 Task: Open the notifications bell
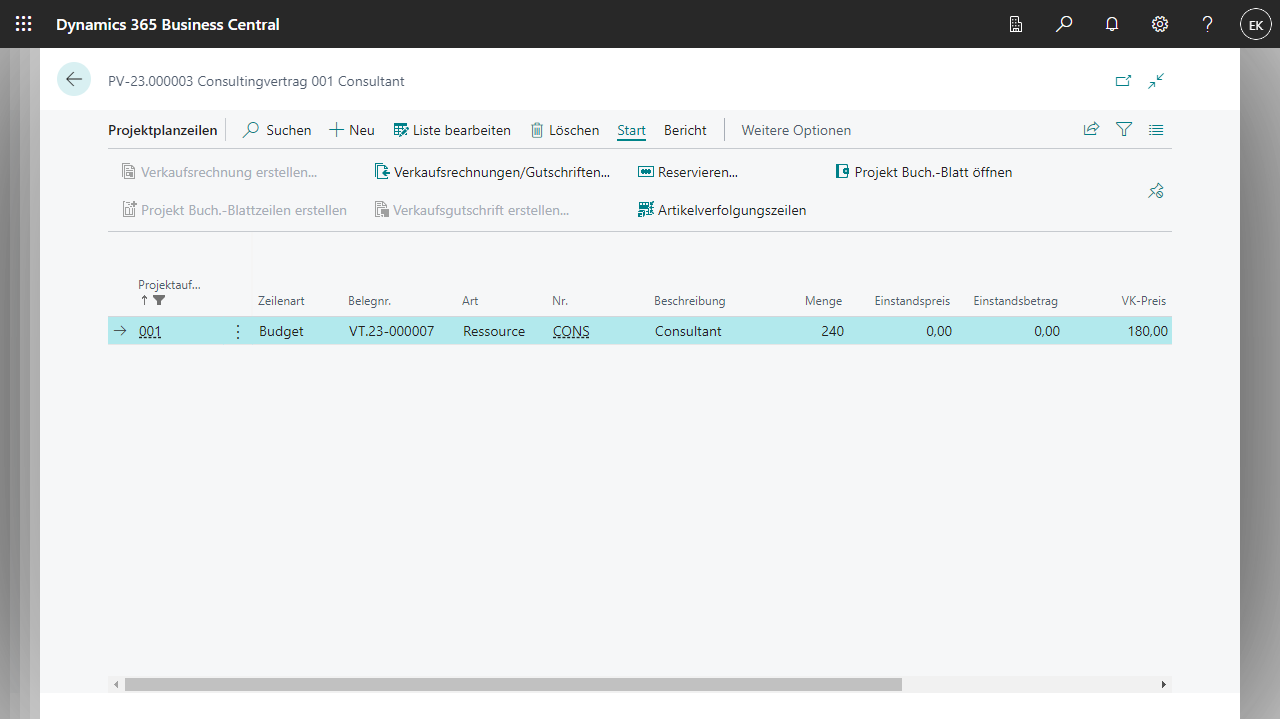point(1112,24)
